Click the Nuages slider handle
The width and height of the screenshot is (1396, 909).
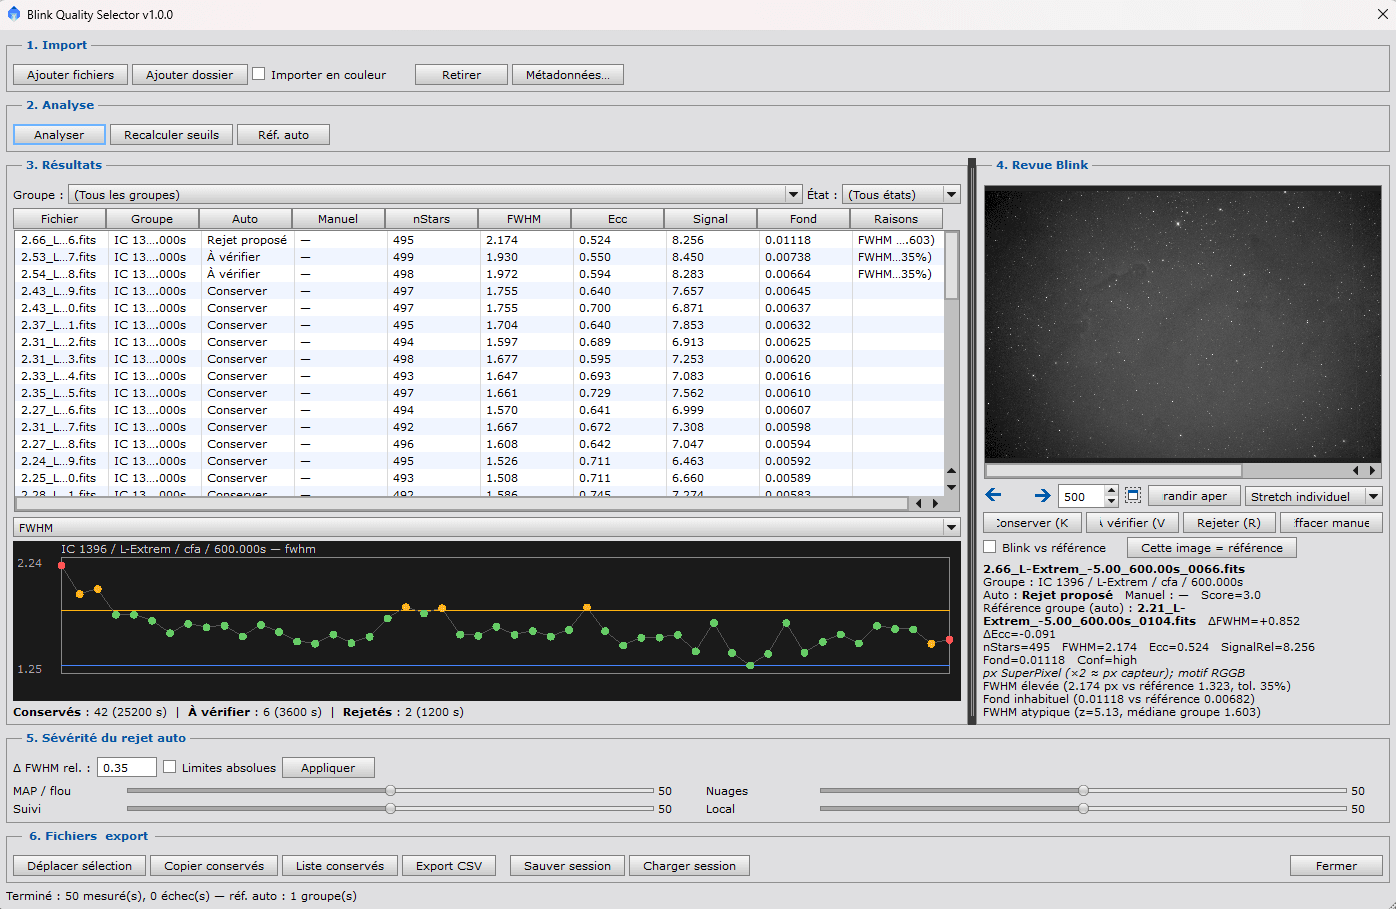point(1083,791)
